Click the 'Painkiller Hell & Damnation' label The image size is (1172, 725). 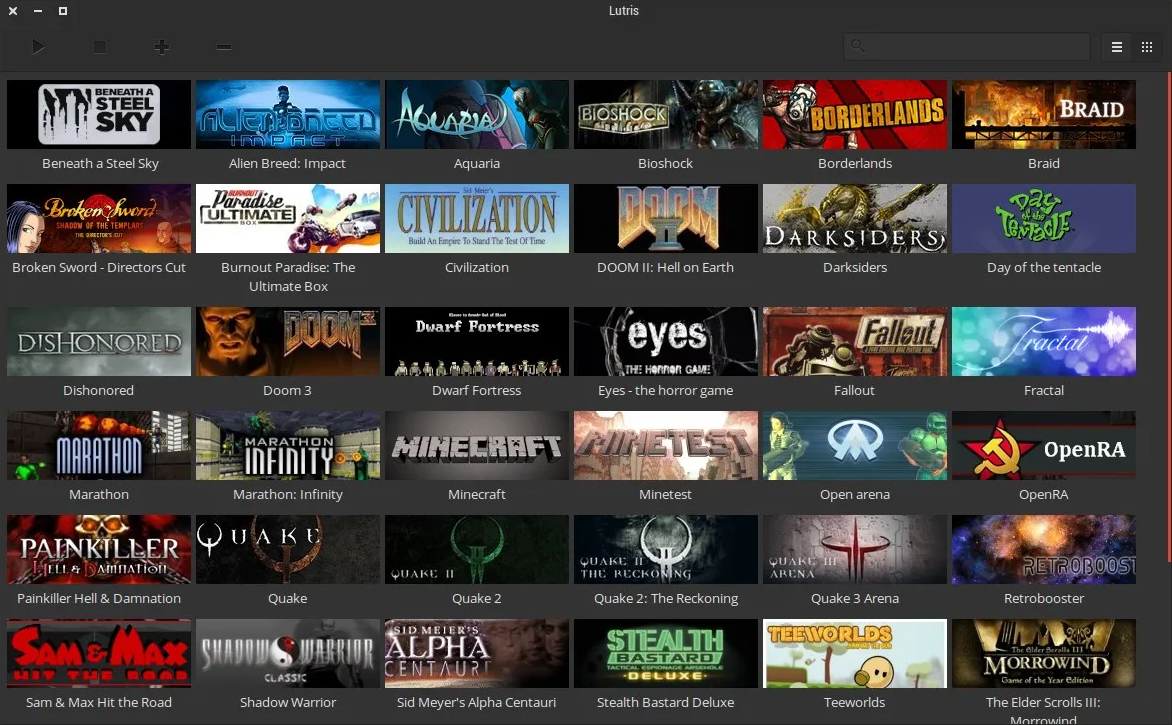click(99, 598)
